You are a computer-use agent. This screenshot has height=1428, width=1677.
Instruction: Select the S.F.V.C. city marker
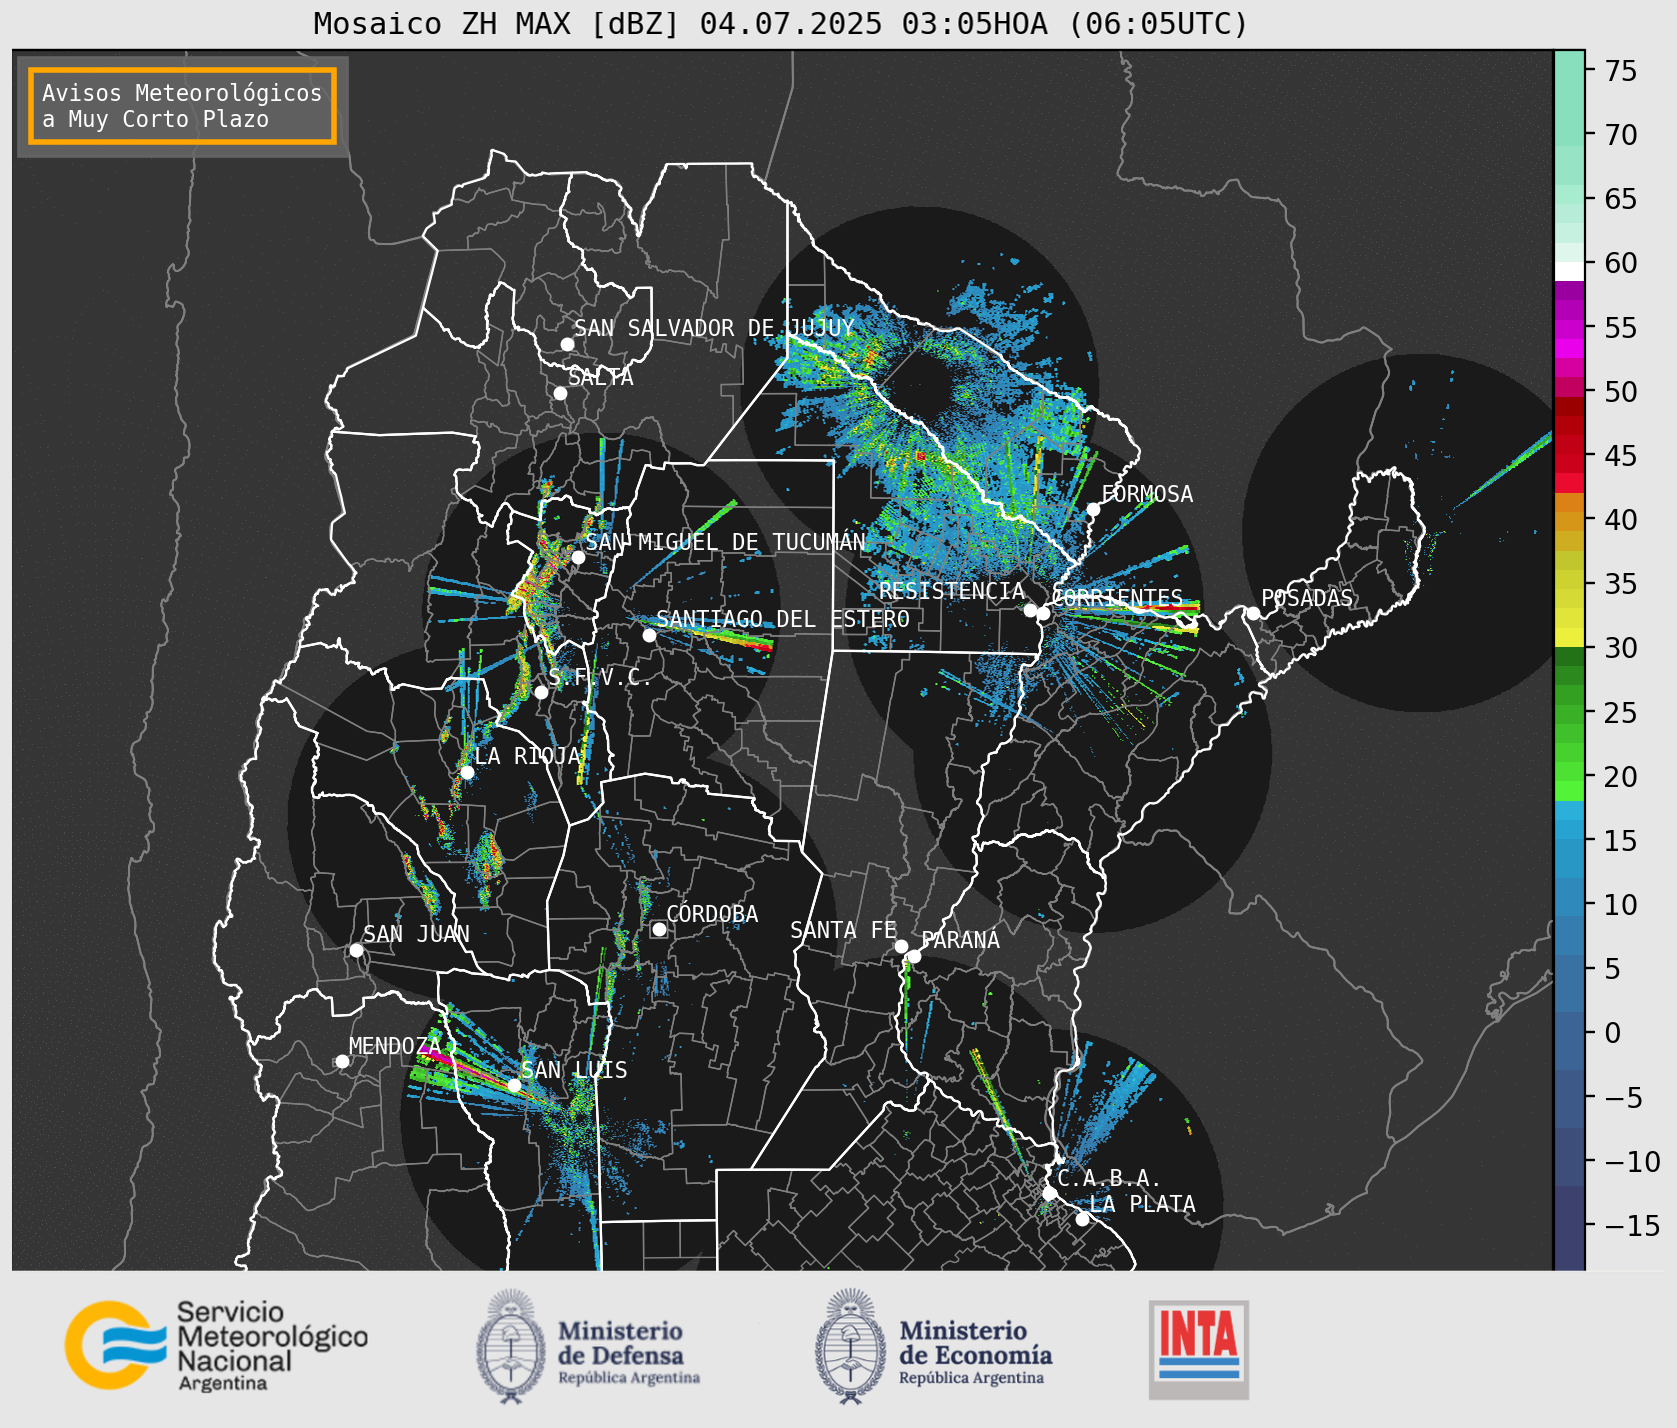coord(541,692)
